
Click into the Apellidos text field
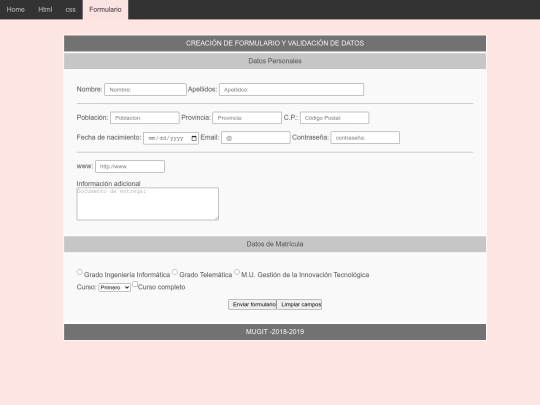[x=291, y=90]
